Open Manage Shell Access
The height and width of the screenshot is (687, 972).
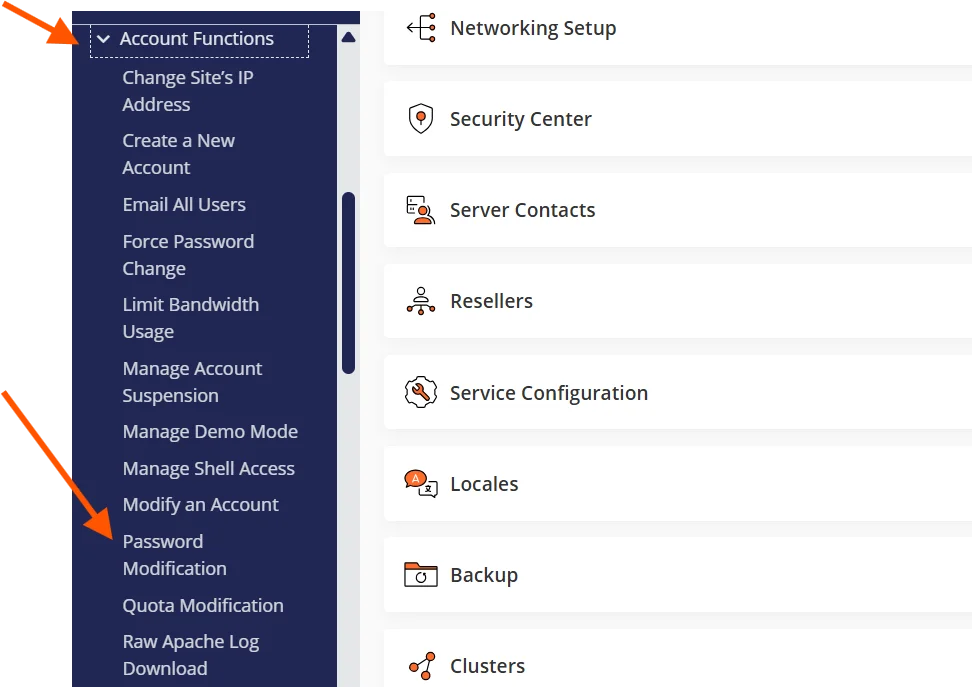(208, 469)
